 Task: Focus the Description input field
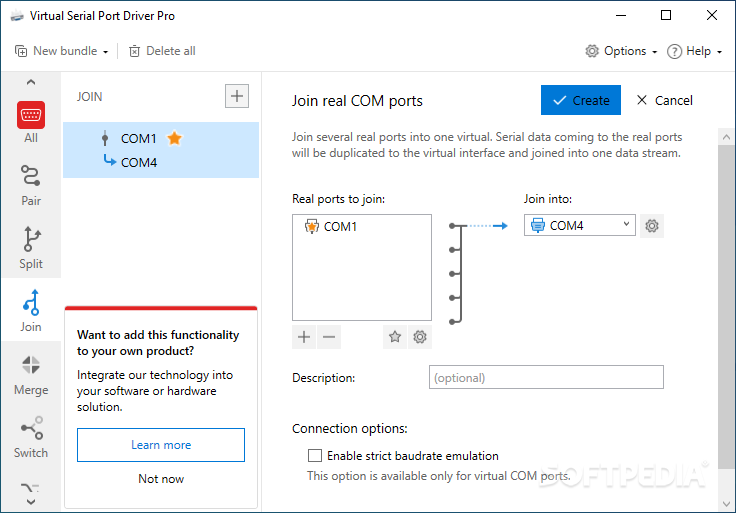546,377
